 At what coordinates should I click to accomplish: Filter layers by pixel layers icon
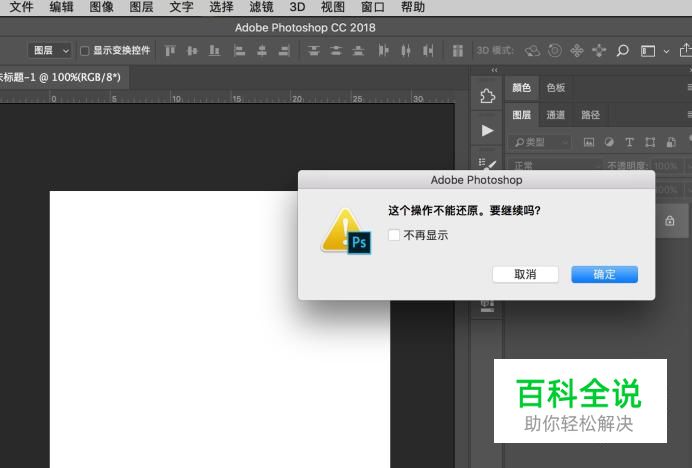pos(589,142)
